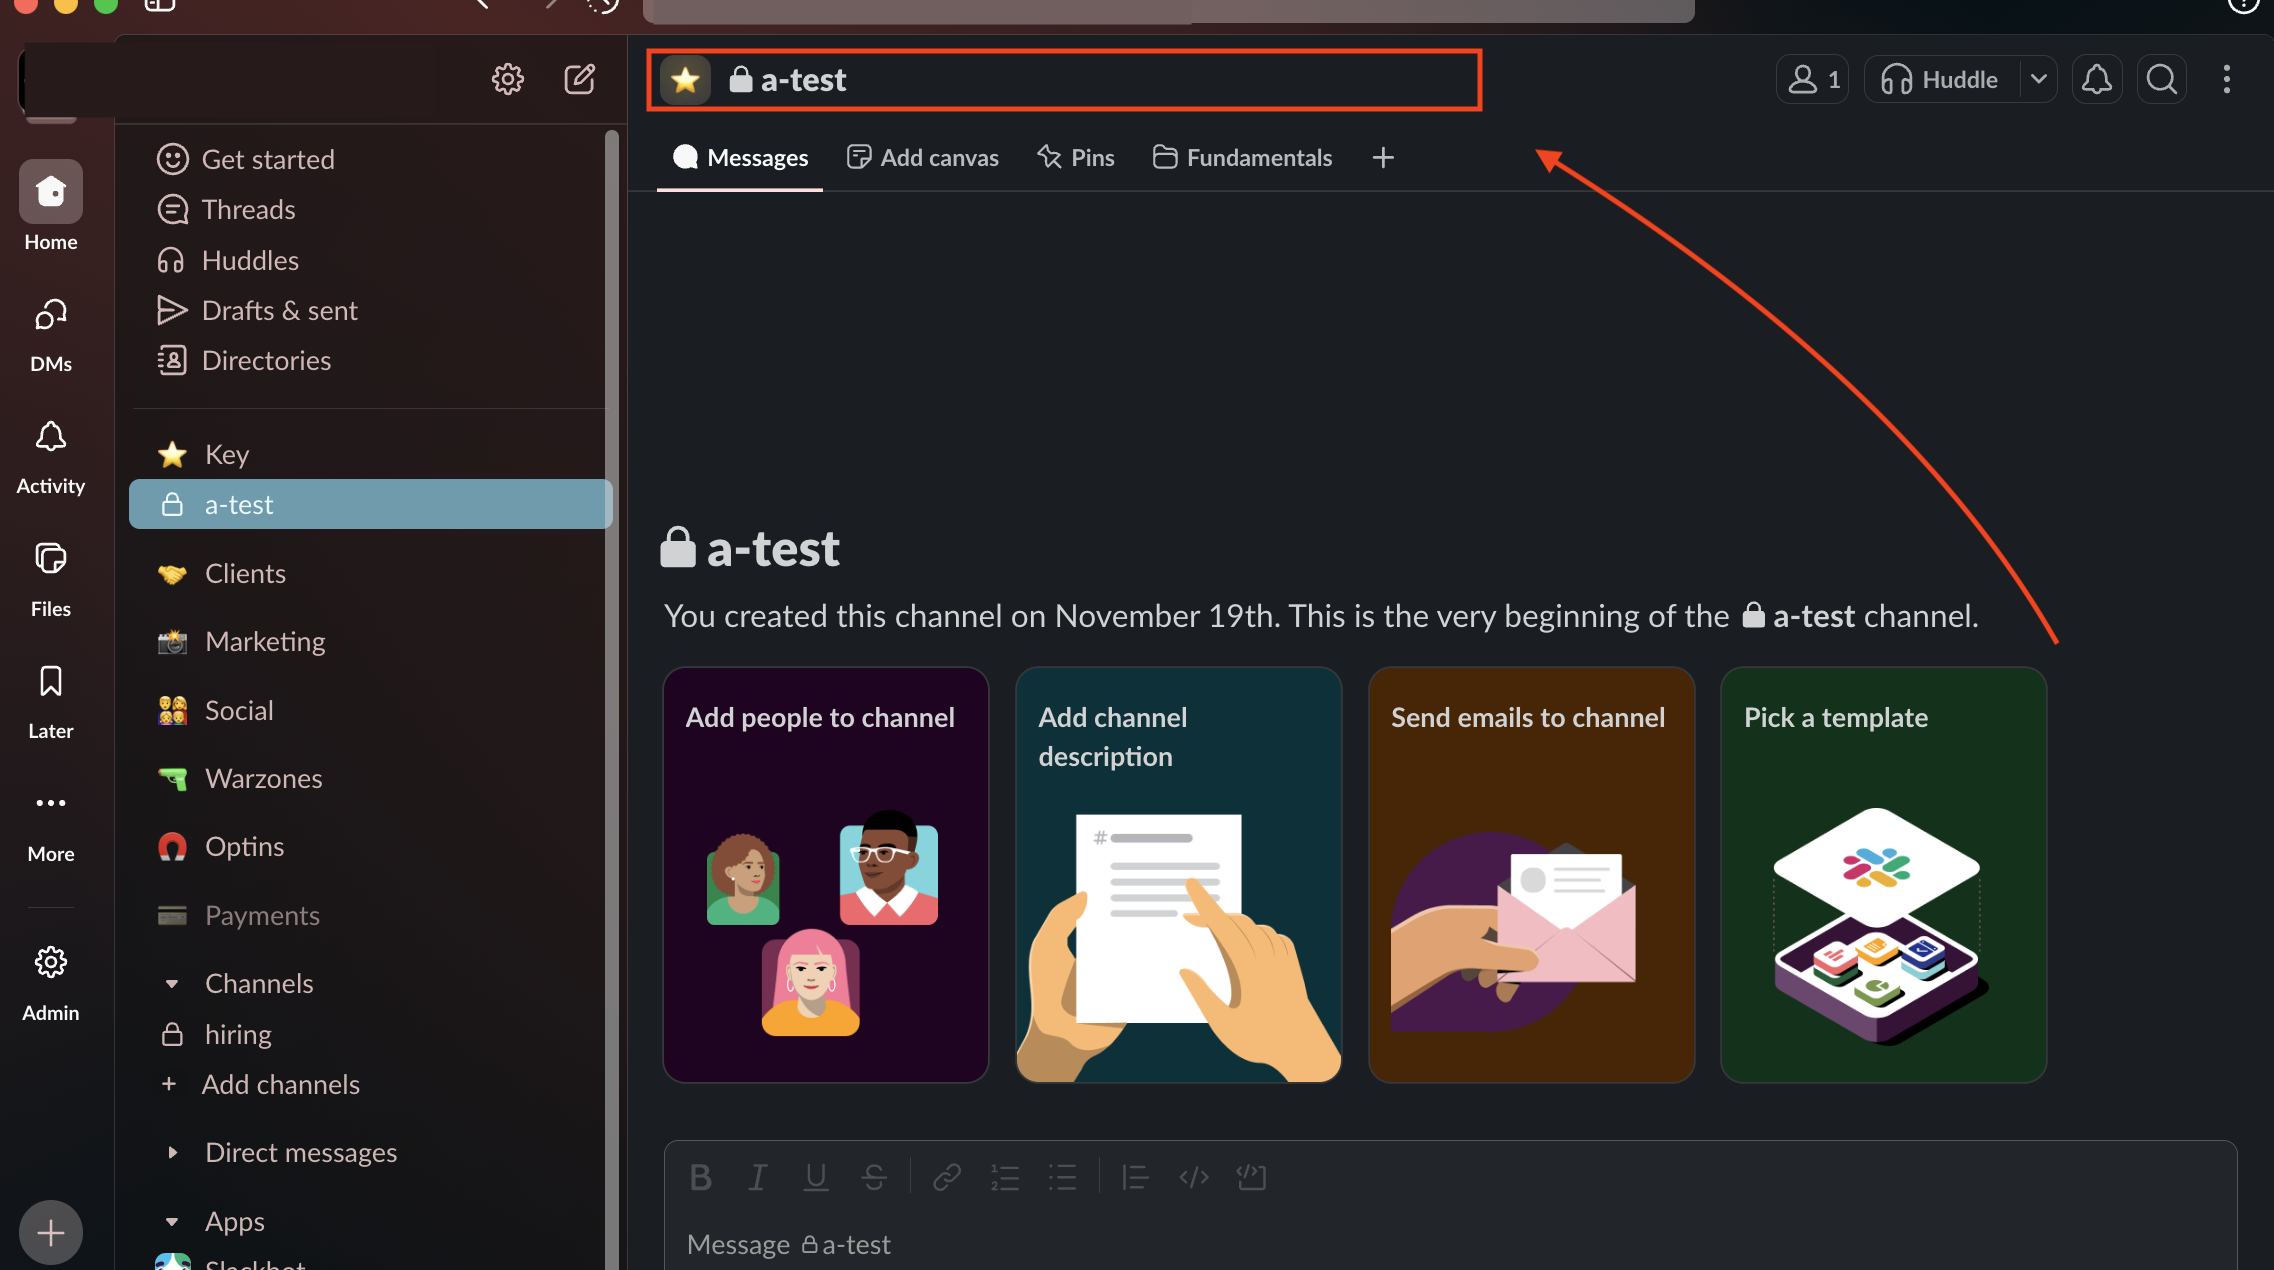This screenshot has height=1270, width=2274.
Task: Click the new message compose icon
Action: [x=579, y=79]
